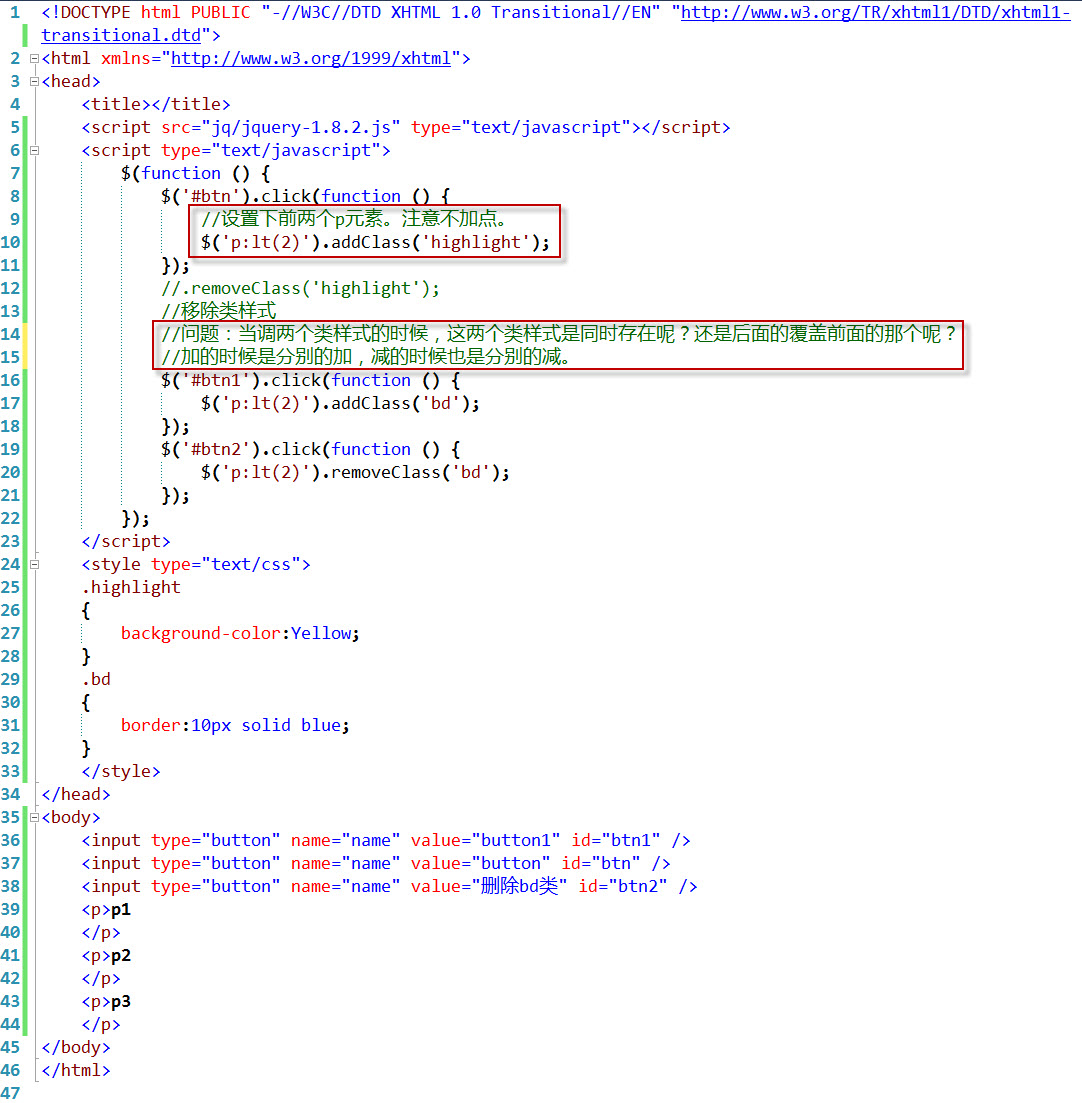
Task: Click the .highlight class selector
Action: pos(131,587)
